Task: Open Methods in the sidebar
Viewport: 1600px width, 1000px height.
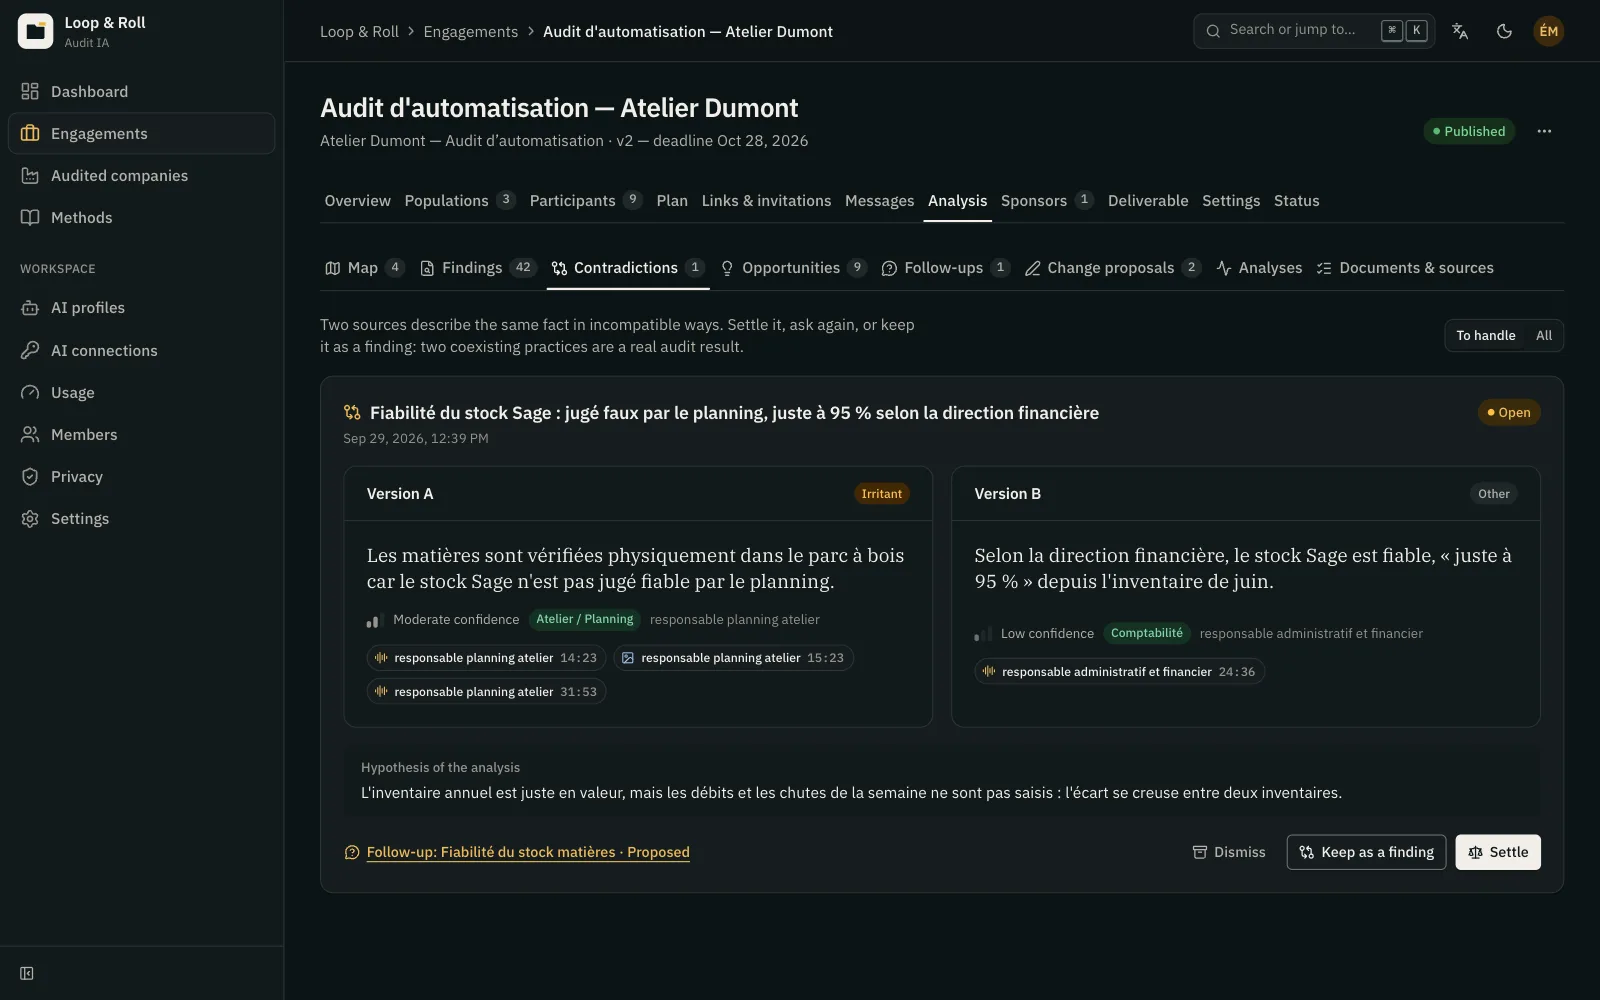Action: (x=141, y=218)
